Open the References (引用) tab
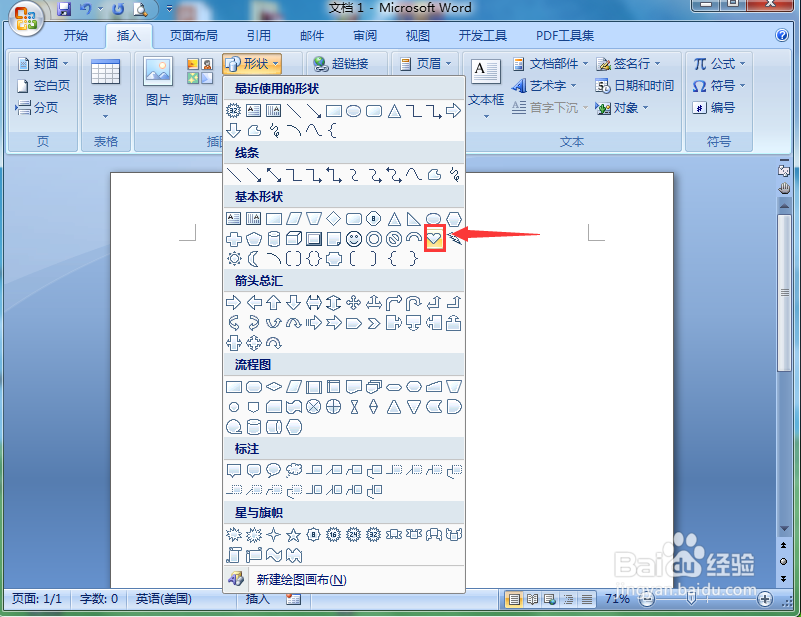This screenshot has width=801, height=617. (258, 35)
